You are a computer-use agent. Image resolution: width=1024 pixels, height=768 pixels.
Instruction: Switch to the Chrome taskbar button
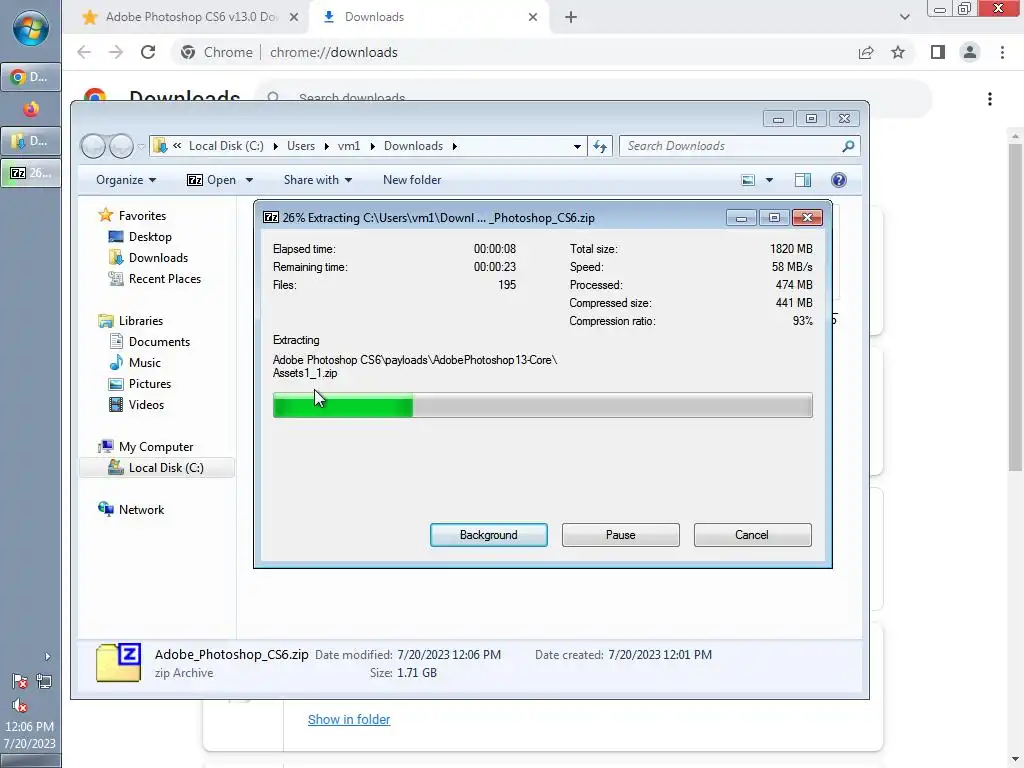coord(31,77)
